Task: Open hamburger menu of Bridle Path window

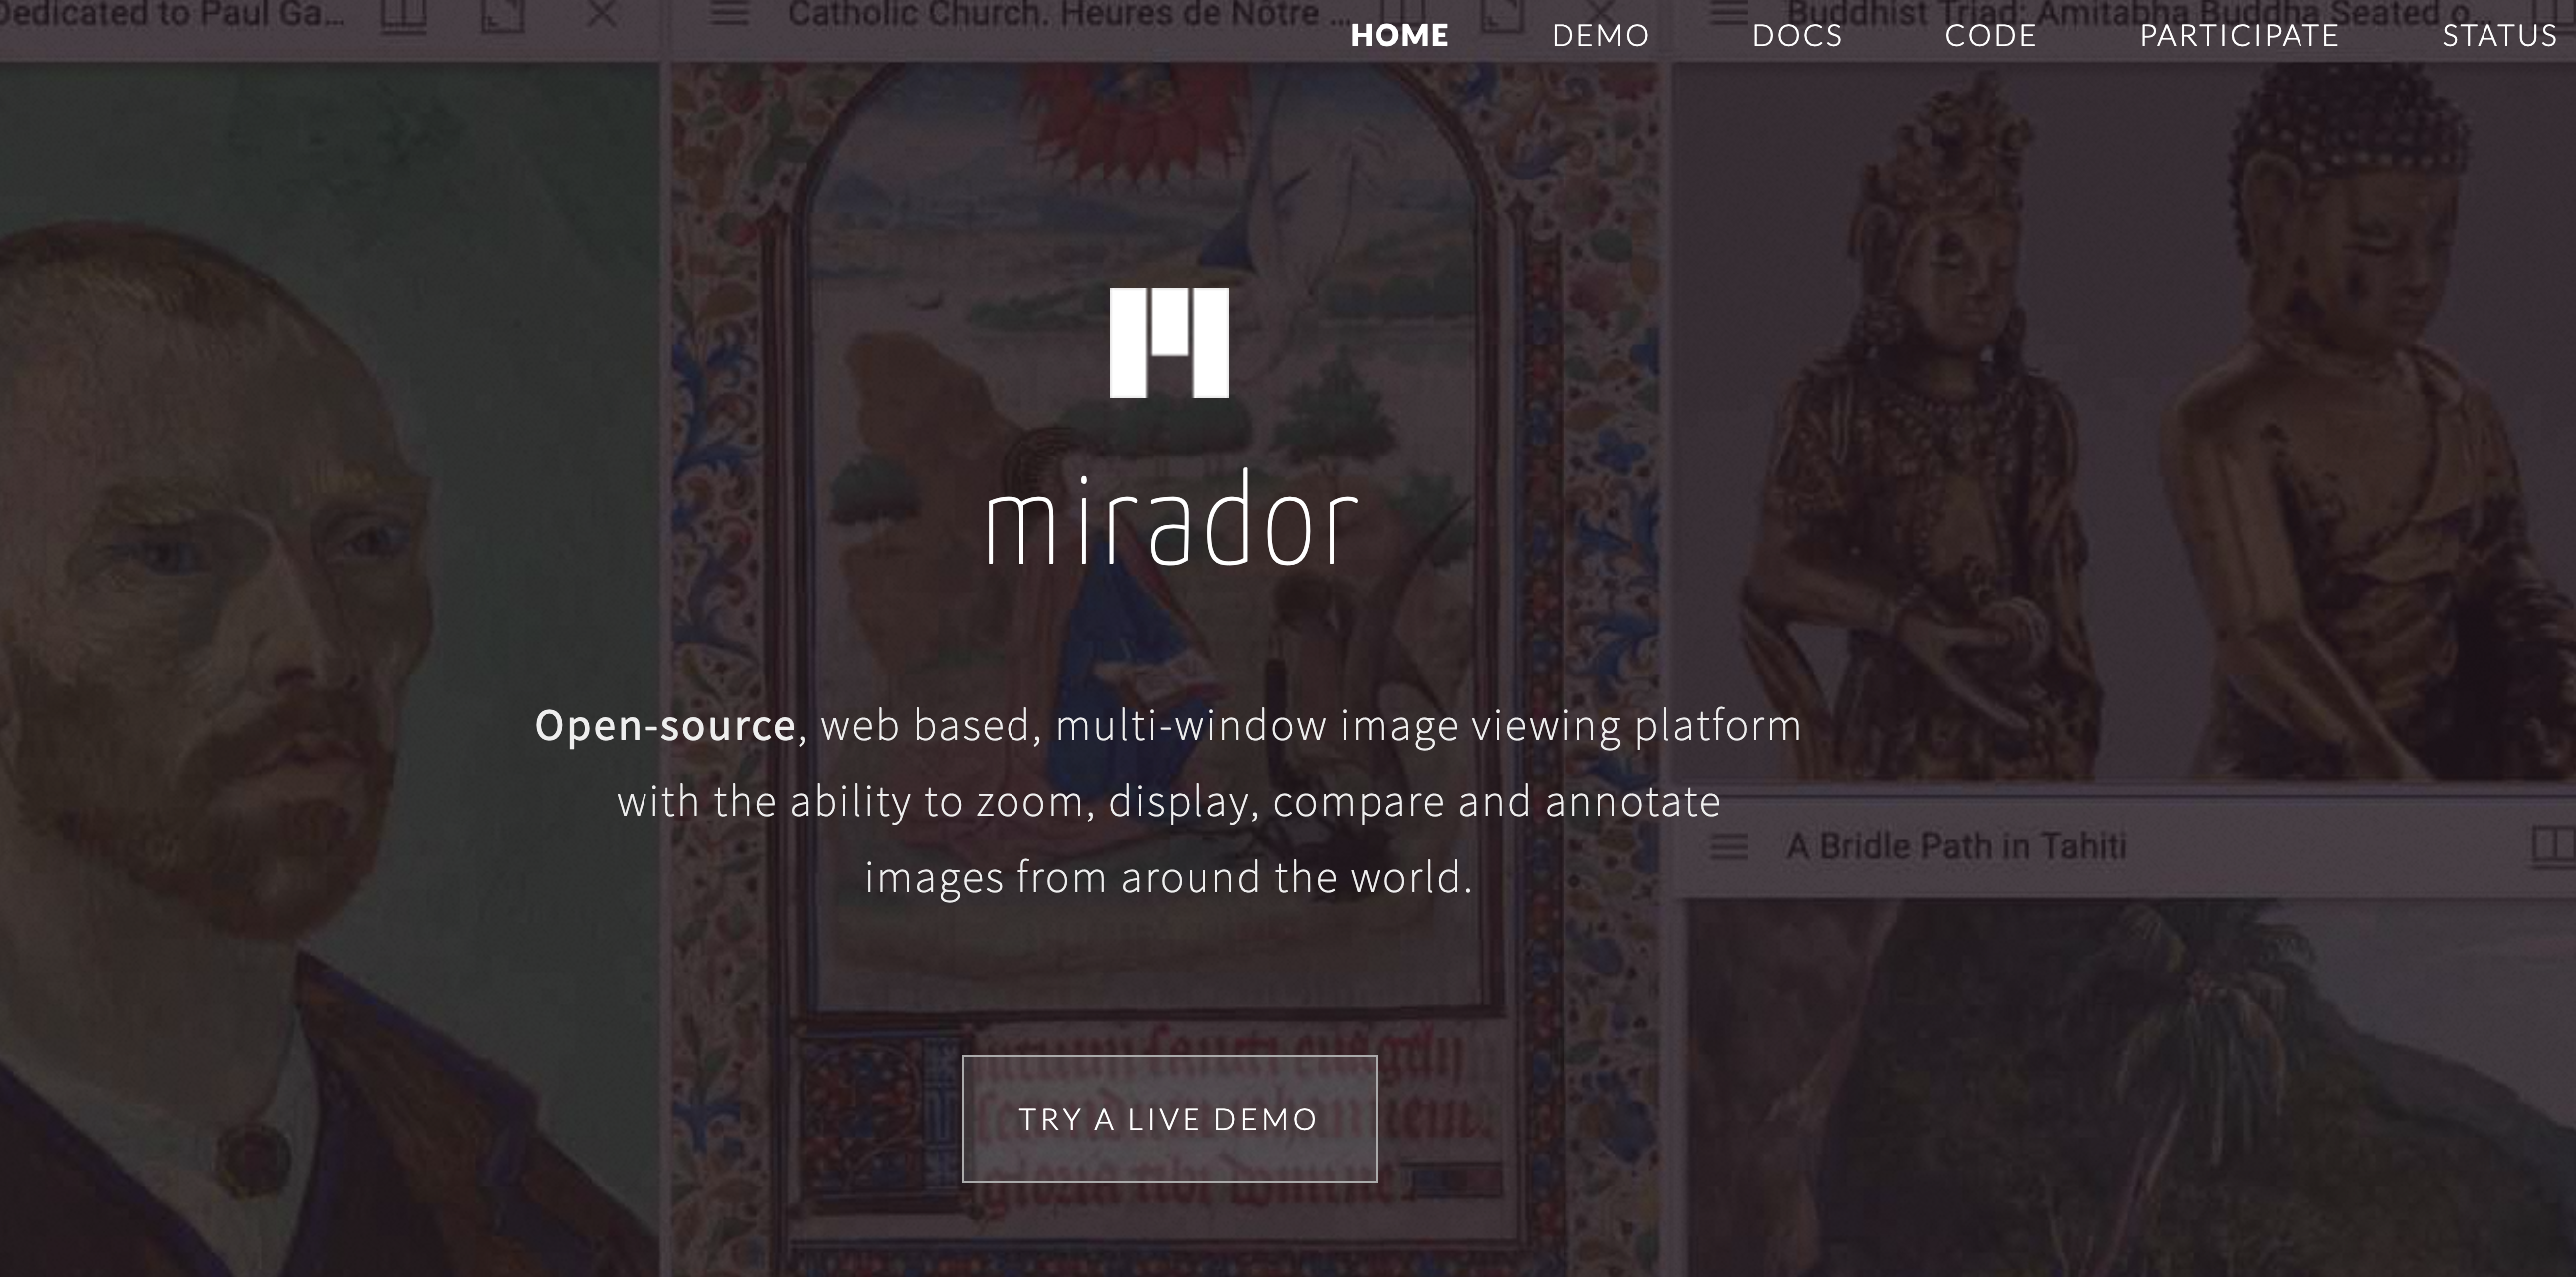Action: coord(1729,847)
